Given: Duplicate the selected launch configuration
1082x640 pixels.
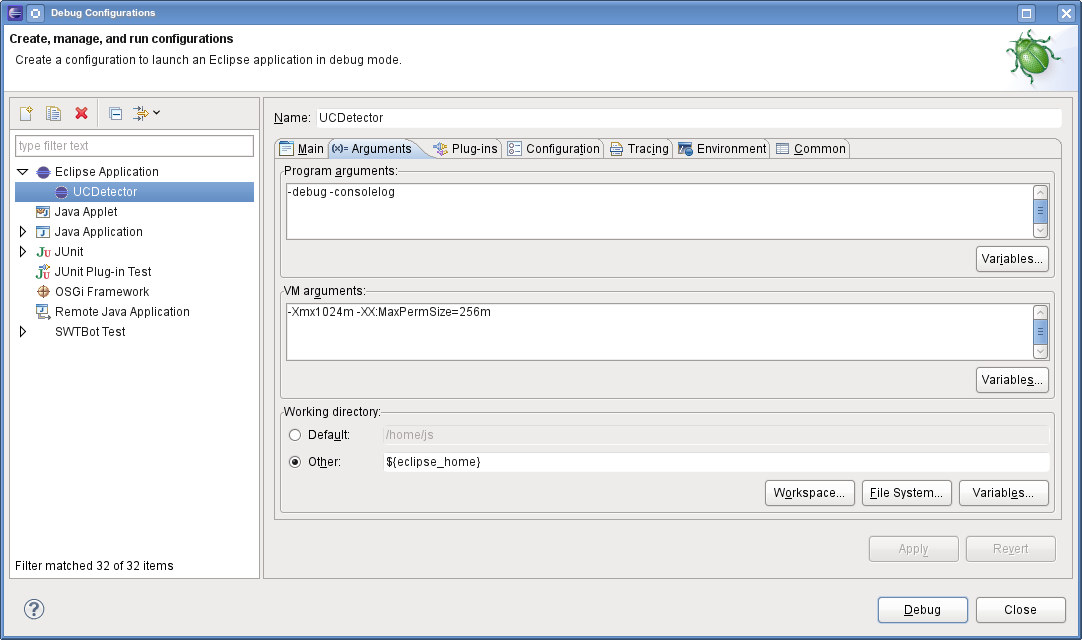Looking at the screenshot, I should [53, 113].
